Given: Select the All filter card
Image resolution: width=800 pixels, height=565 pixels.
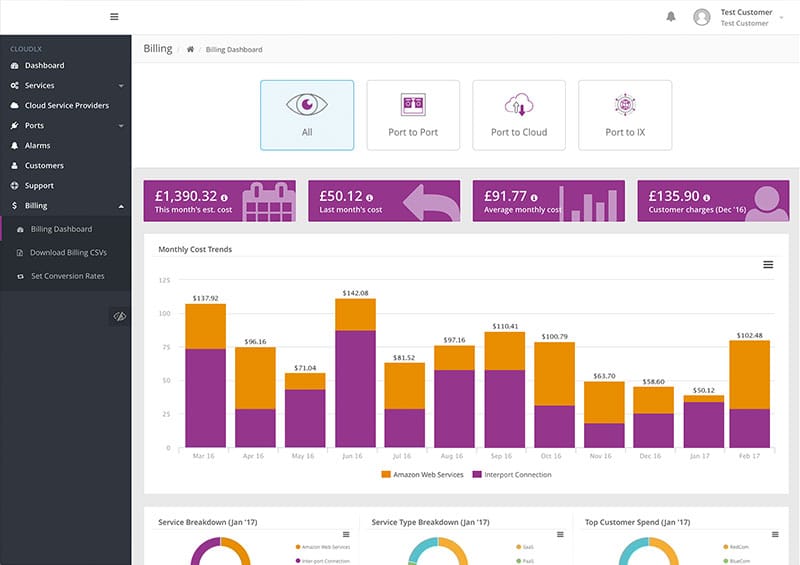Looking at the screenshot, I should point(307,115).
